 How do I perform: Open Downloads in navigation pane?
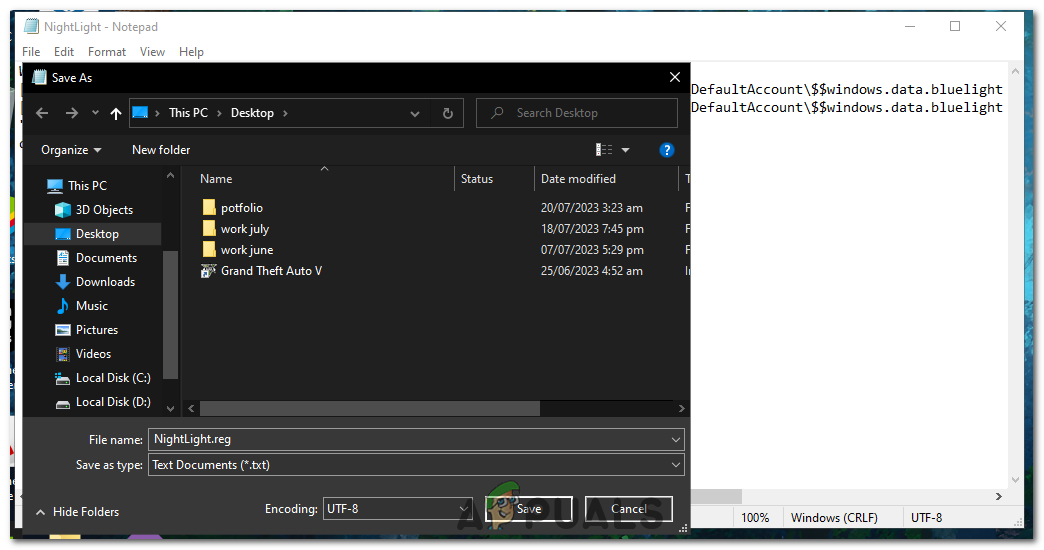(105, 282)
